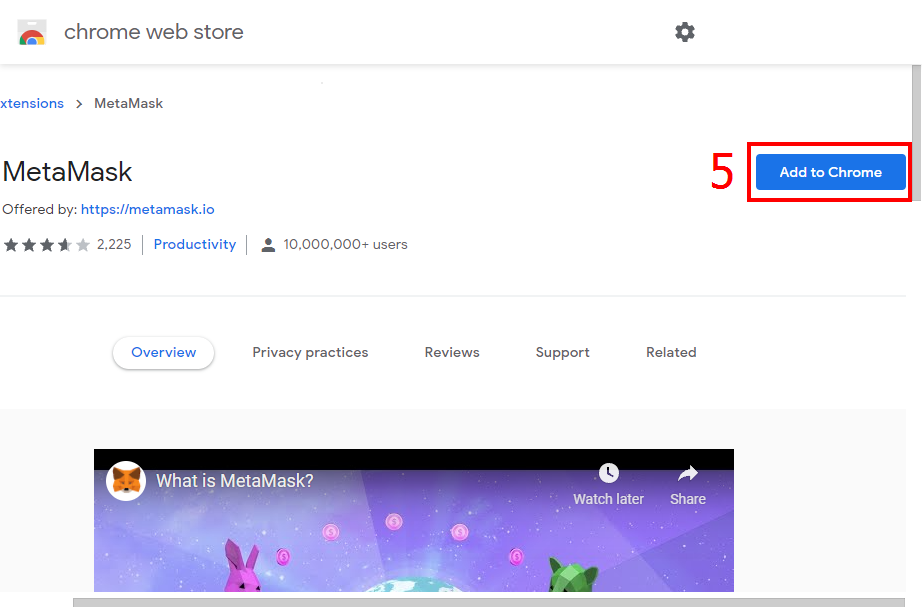Click the MetaMask extension heading
The height and width of the screenshot is (608, 922).
(68, 172)
